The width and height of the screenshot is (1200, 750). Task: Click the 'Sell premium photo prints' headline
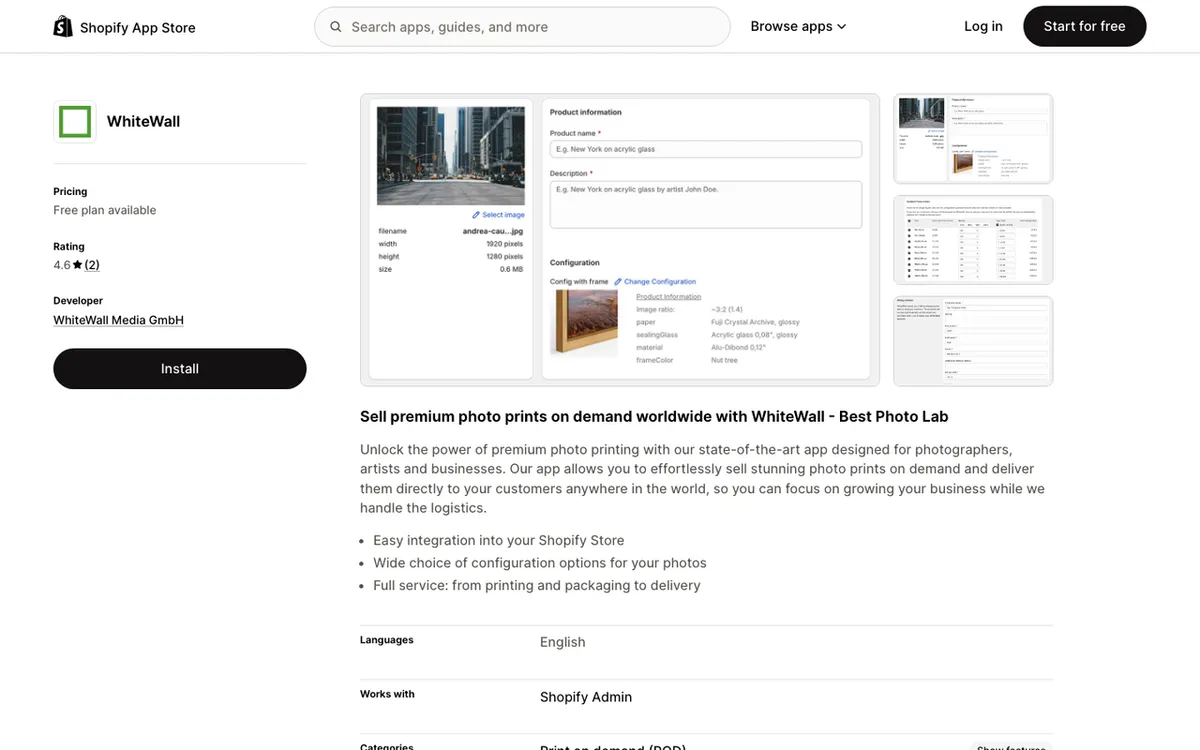(x=654, y=417)
